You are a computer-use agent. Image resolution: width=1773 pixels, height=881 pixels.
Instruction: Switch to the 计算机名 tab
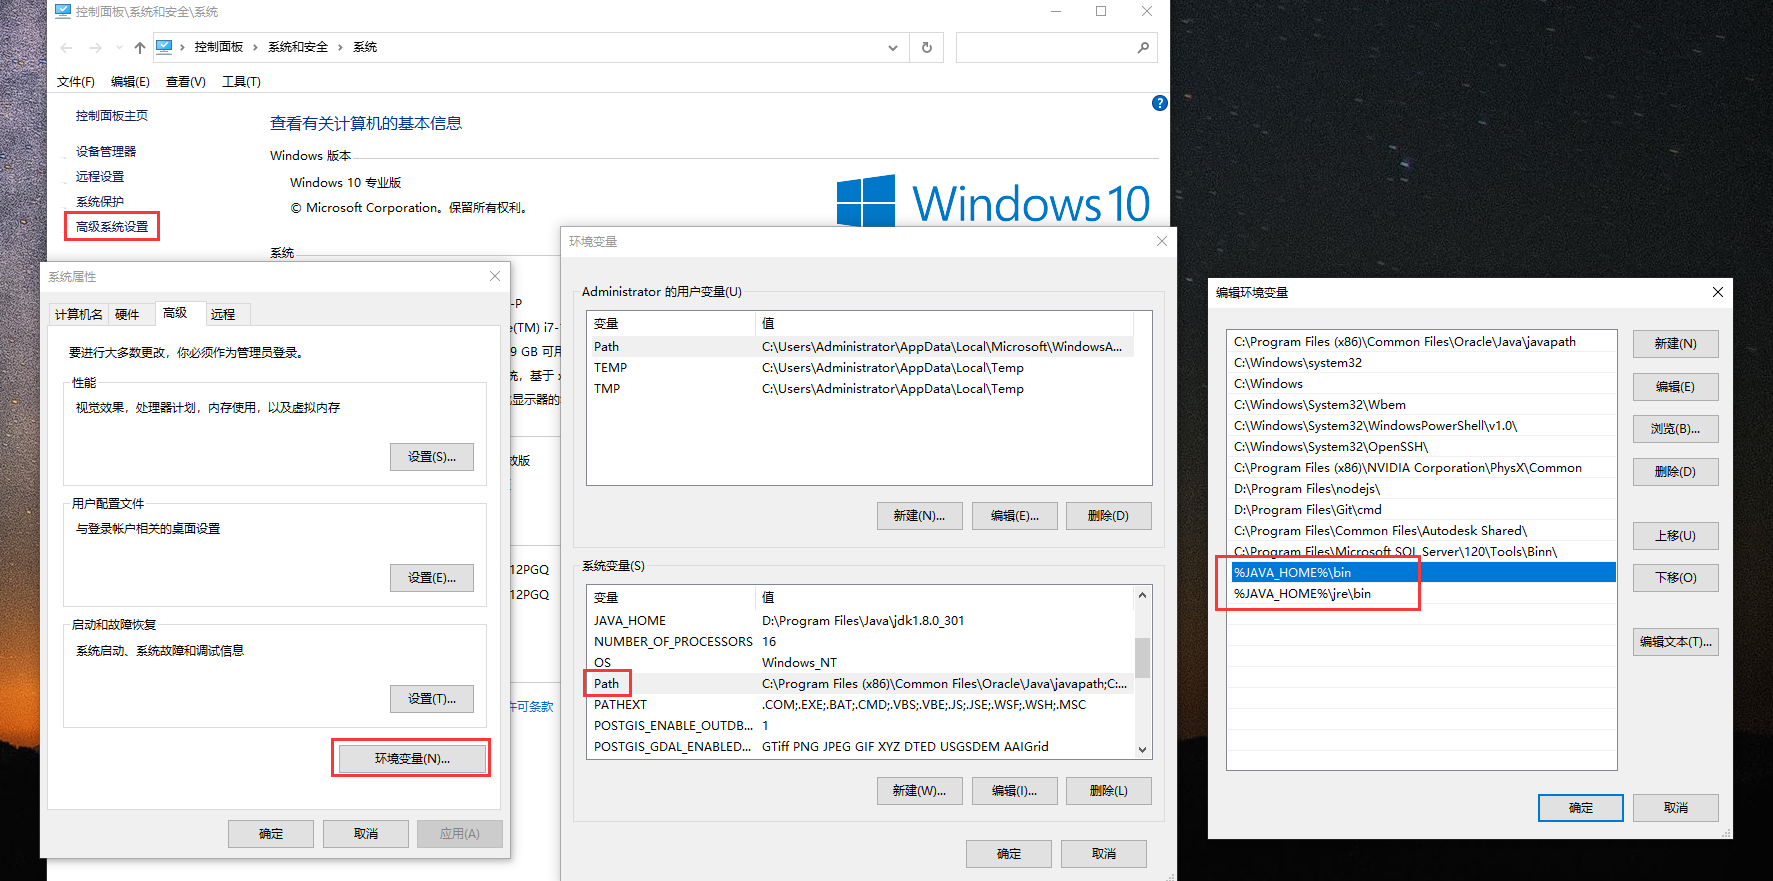(78, 314)
